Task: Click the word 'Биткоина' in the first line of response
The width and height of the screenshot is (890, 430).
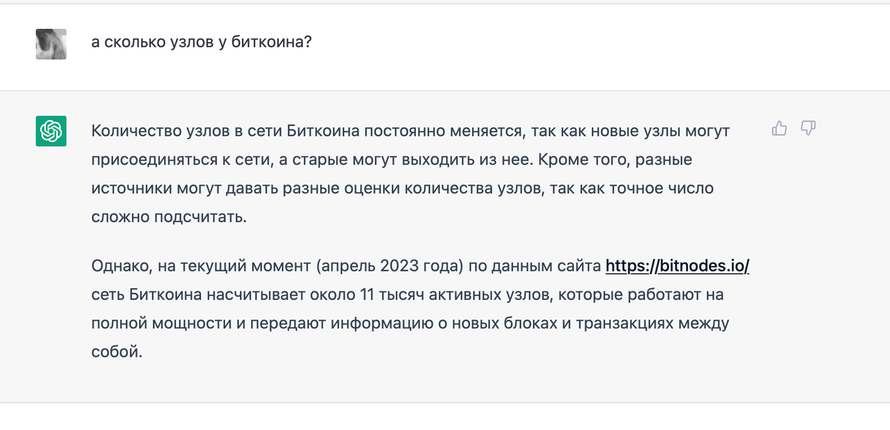Action: (x=322, y=131)
